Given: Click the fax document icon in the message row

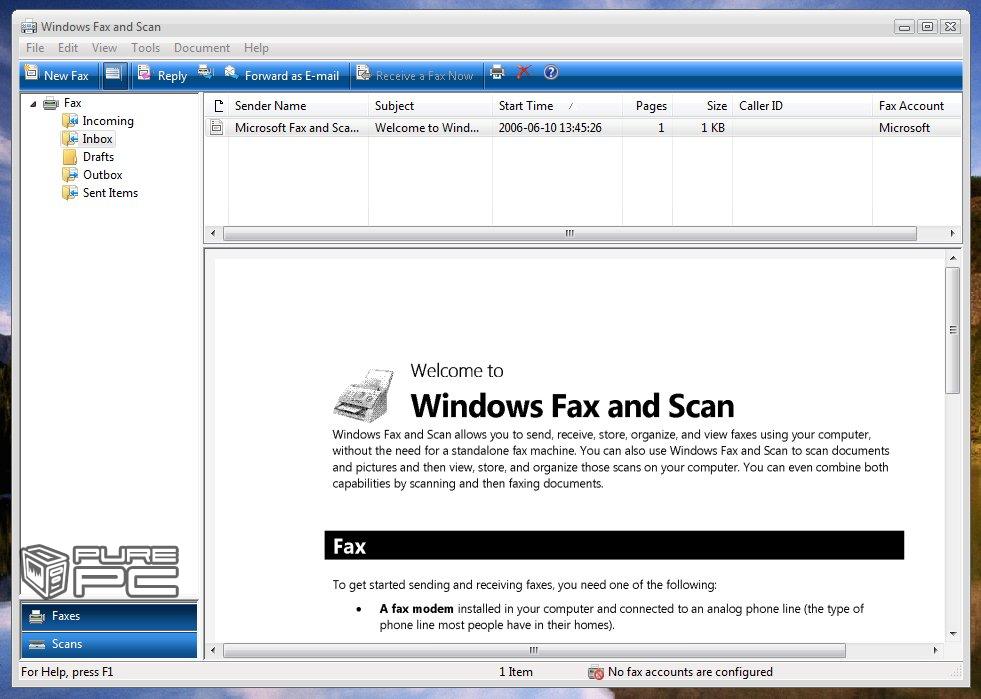Looking at the screenshot, I should coord(216,128).
